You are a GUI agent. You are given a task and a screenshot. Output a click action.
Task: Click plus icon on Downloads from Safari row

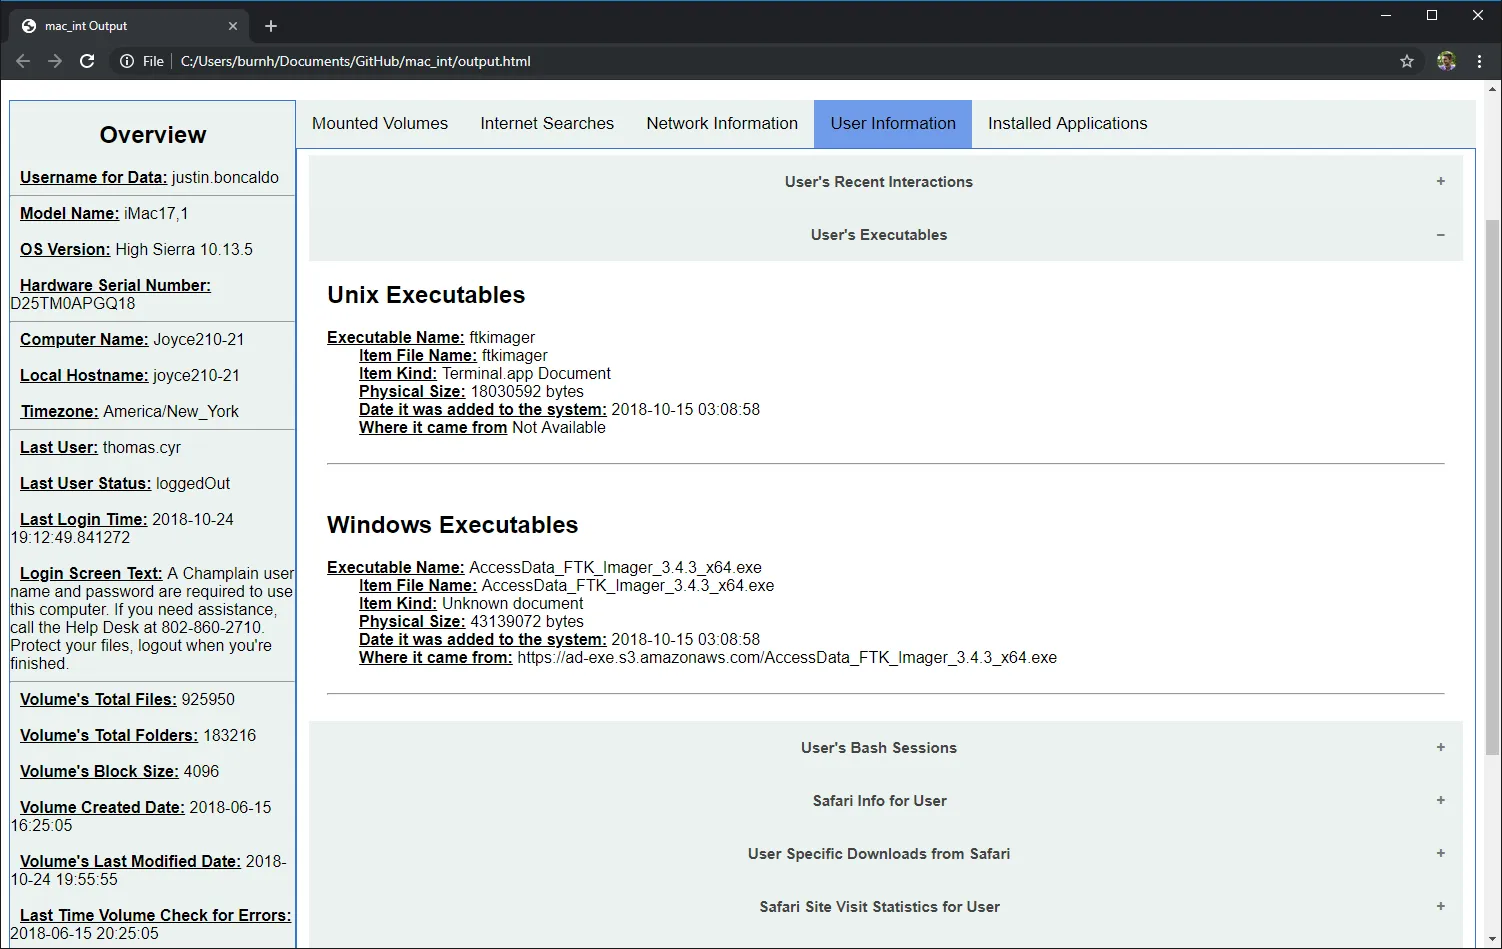click(1440, 854)
